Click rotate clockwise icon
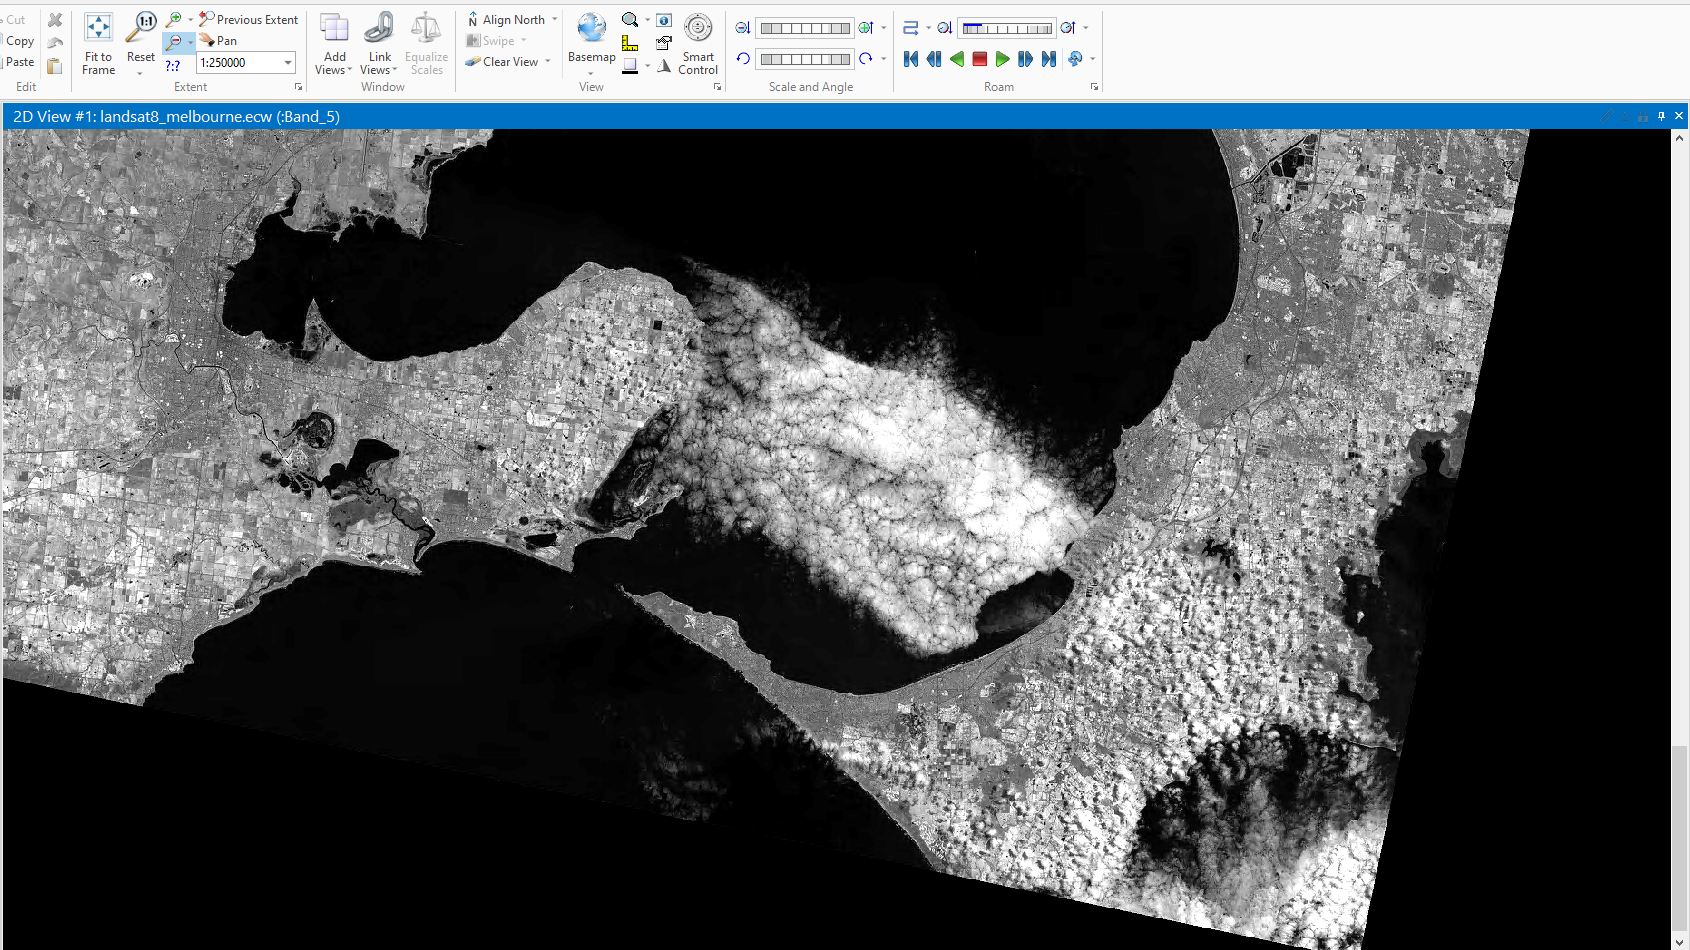Image resolution: width=1690 pixels, height=950 pixels. click(866, 59)
